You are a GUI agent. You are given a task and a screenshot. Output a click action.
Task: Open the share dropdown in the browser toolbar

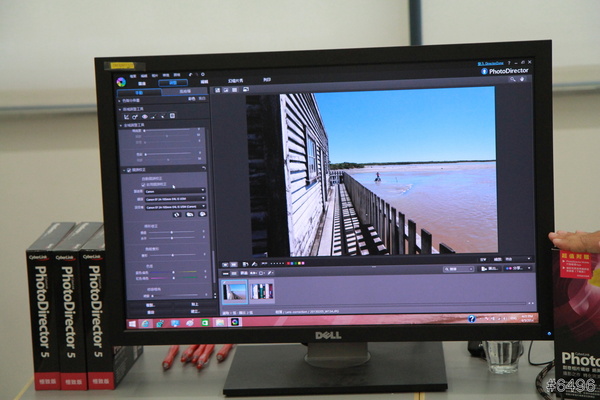518,268
